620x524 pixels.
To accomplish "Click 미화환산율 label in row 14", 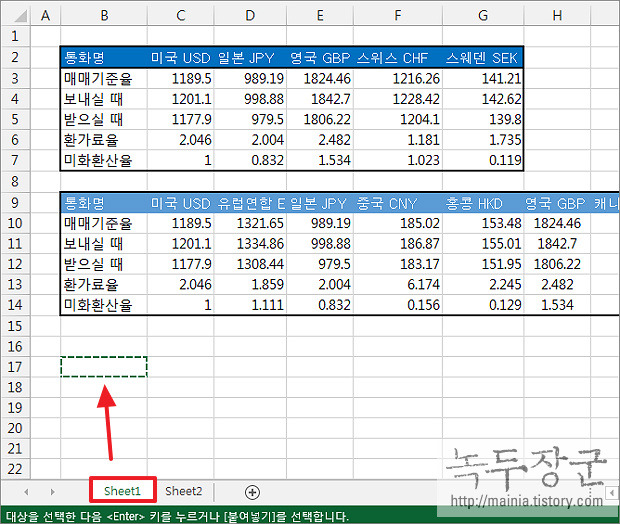I will point(104,305).
